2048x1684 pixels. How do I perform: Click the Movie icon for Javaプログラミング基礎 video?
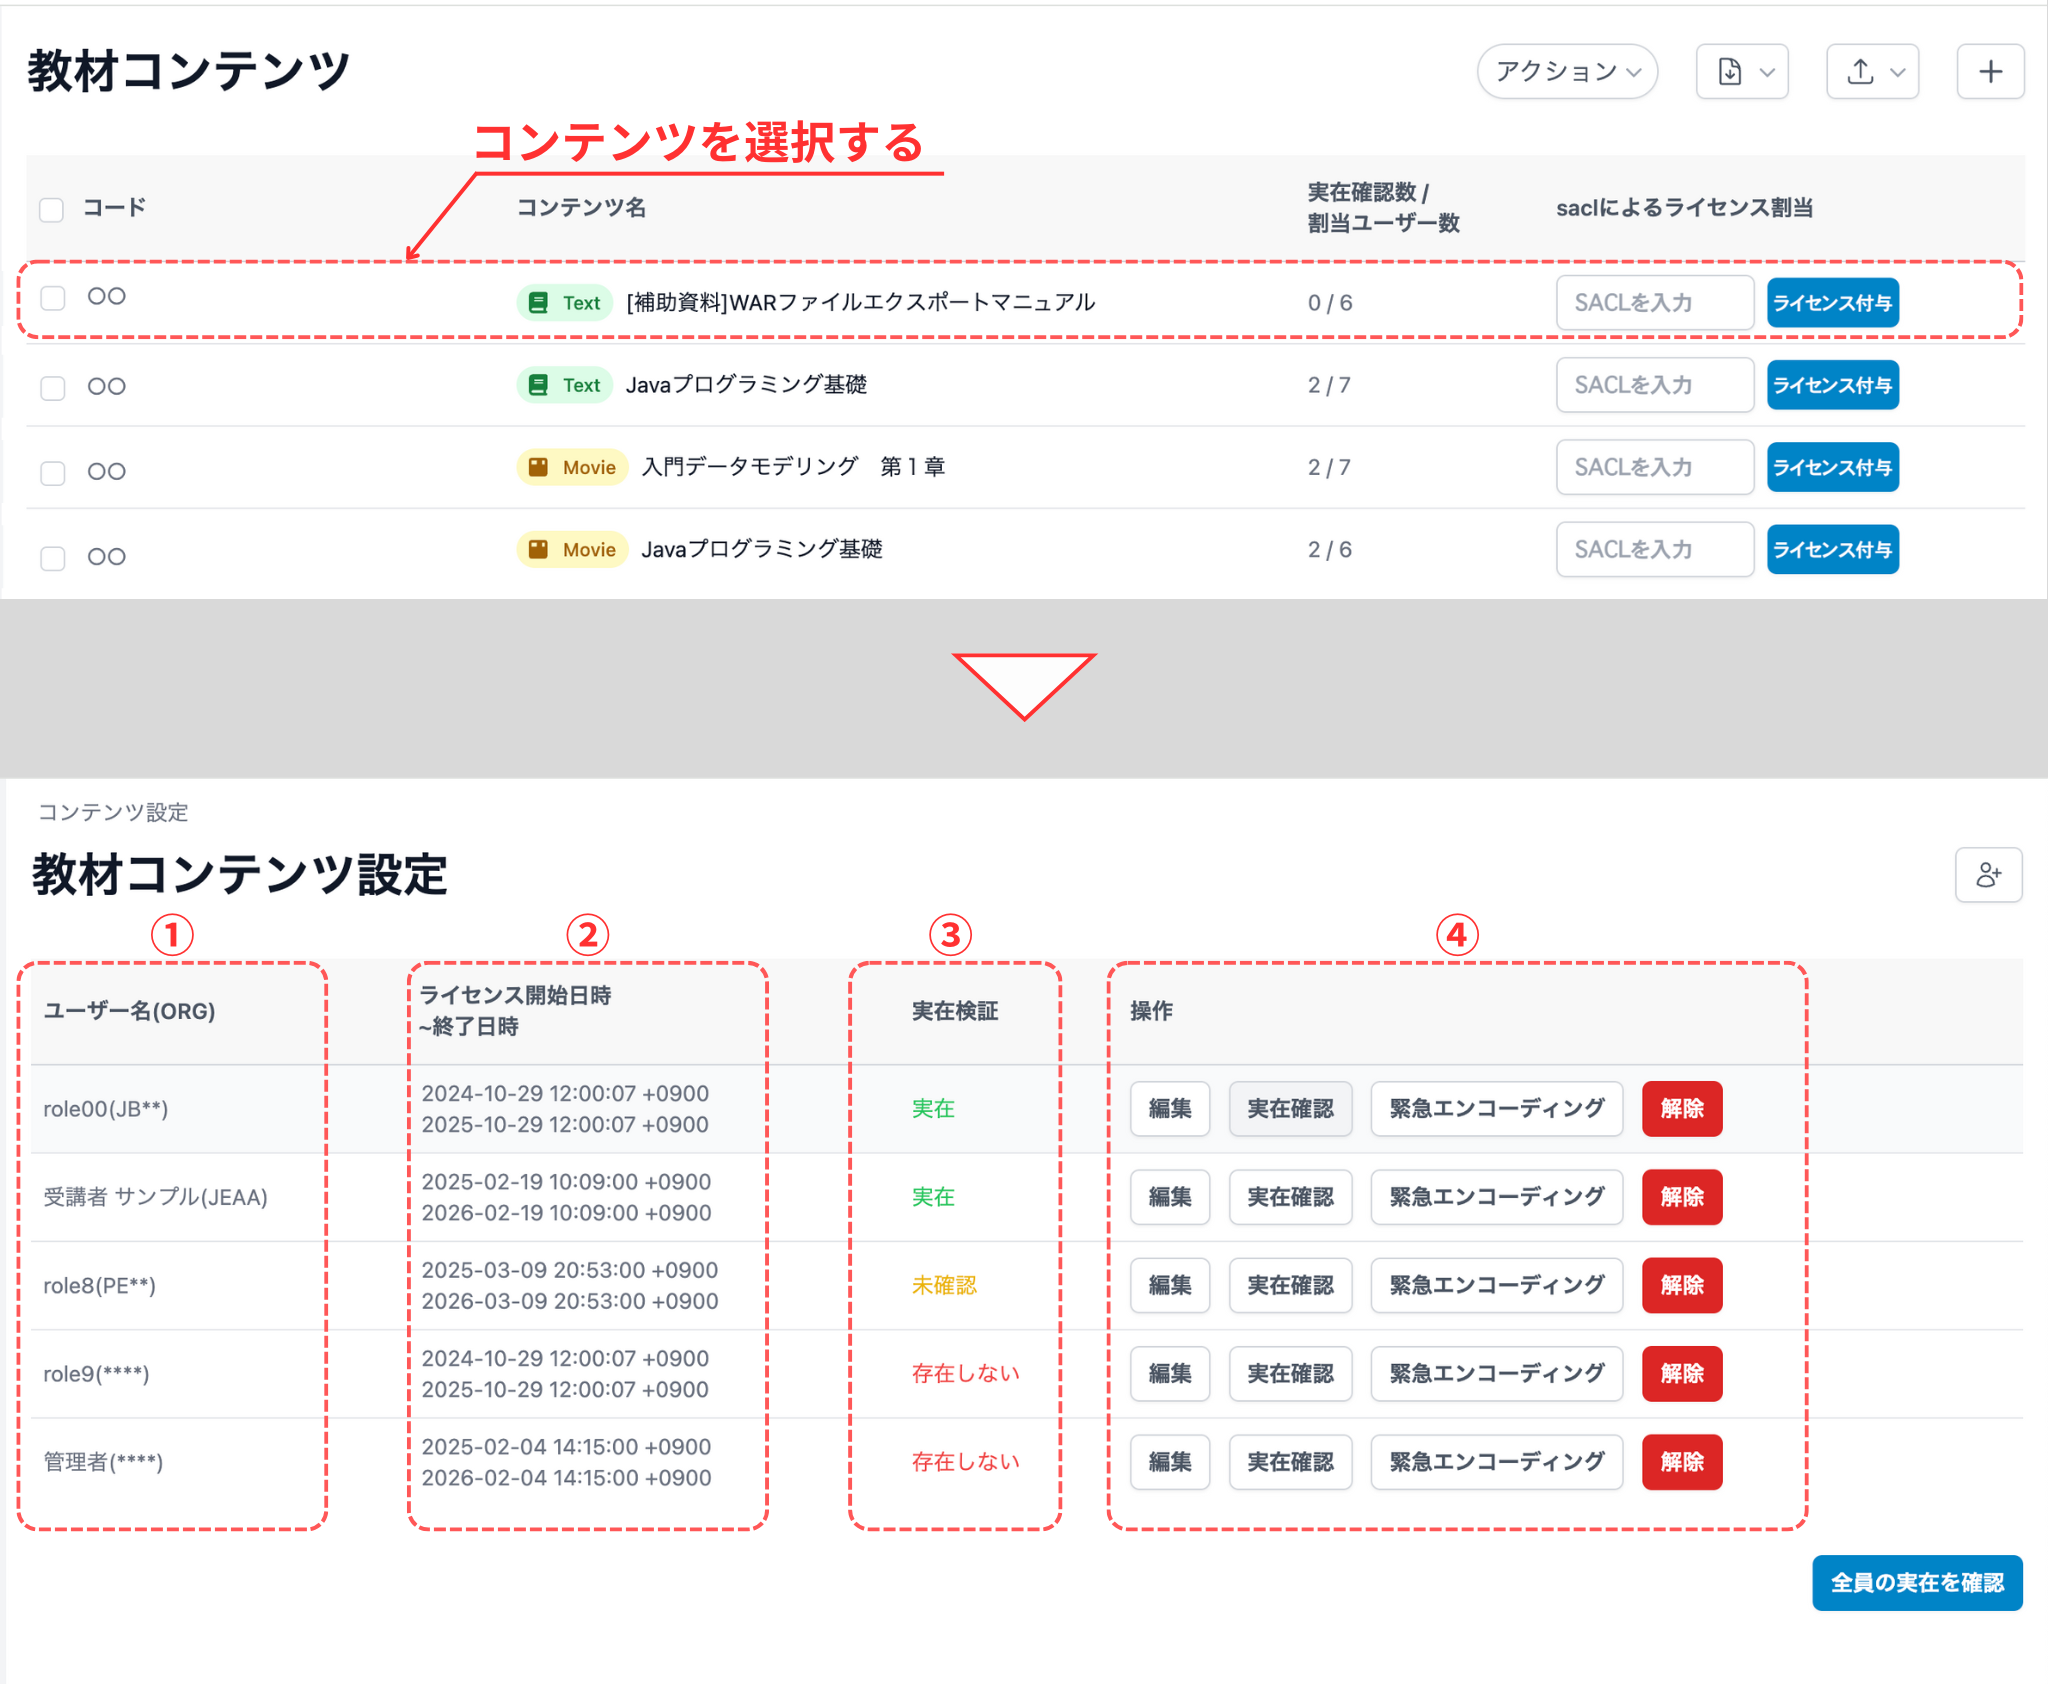(x=571, y=549)
